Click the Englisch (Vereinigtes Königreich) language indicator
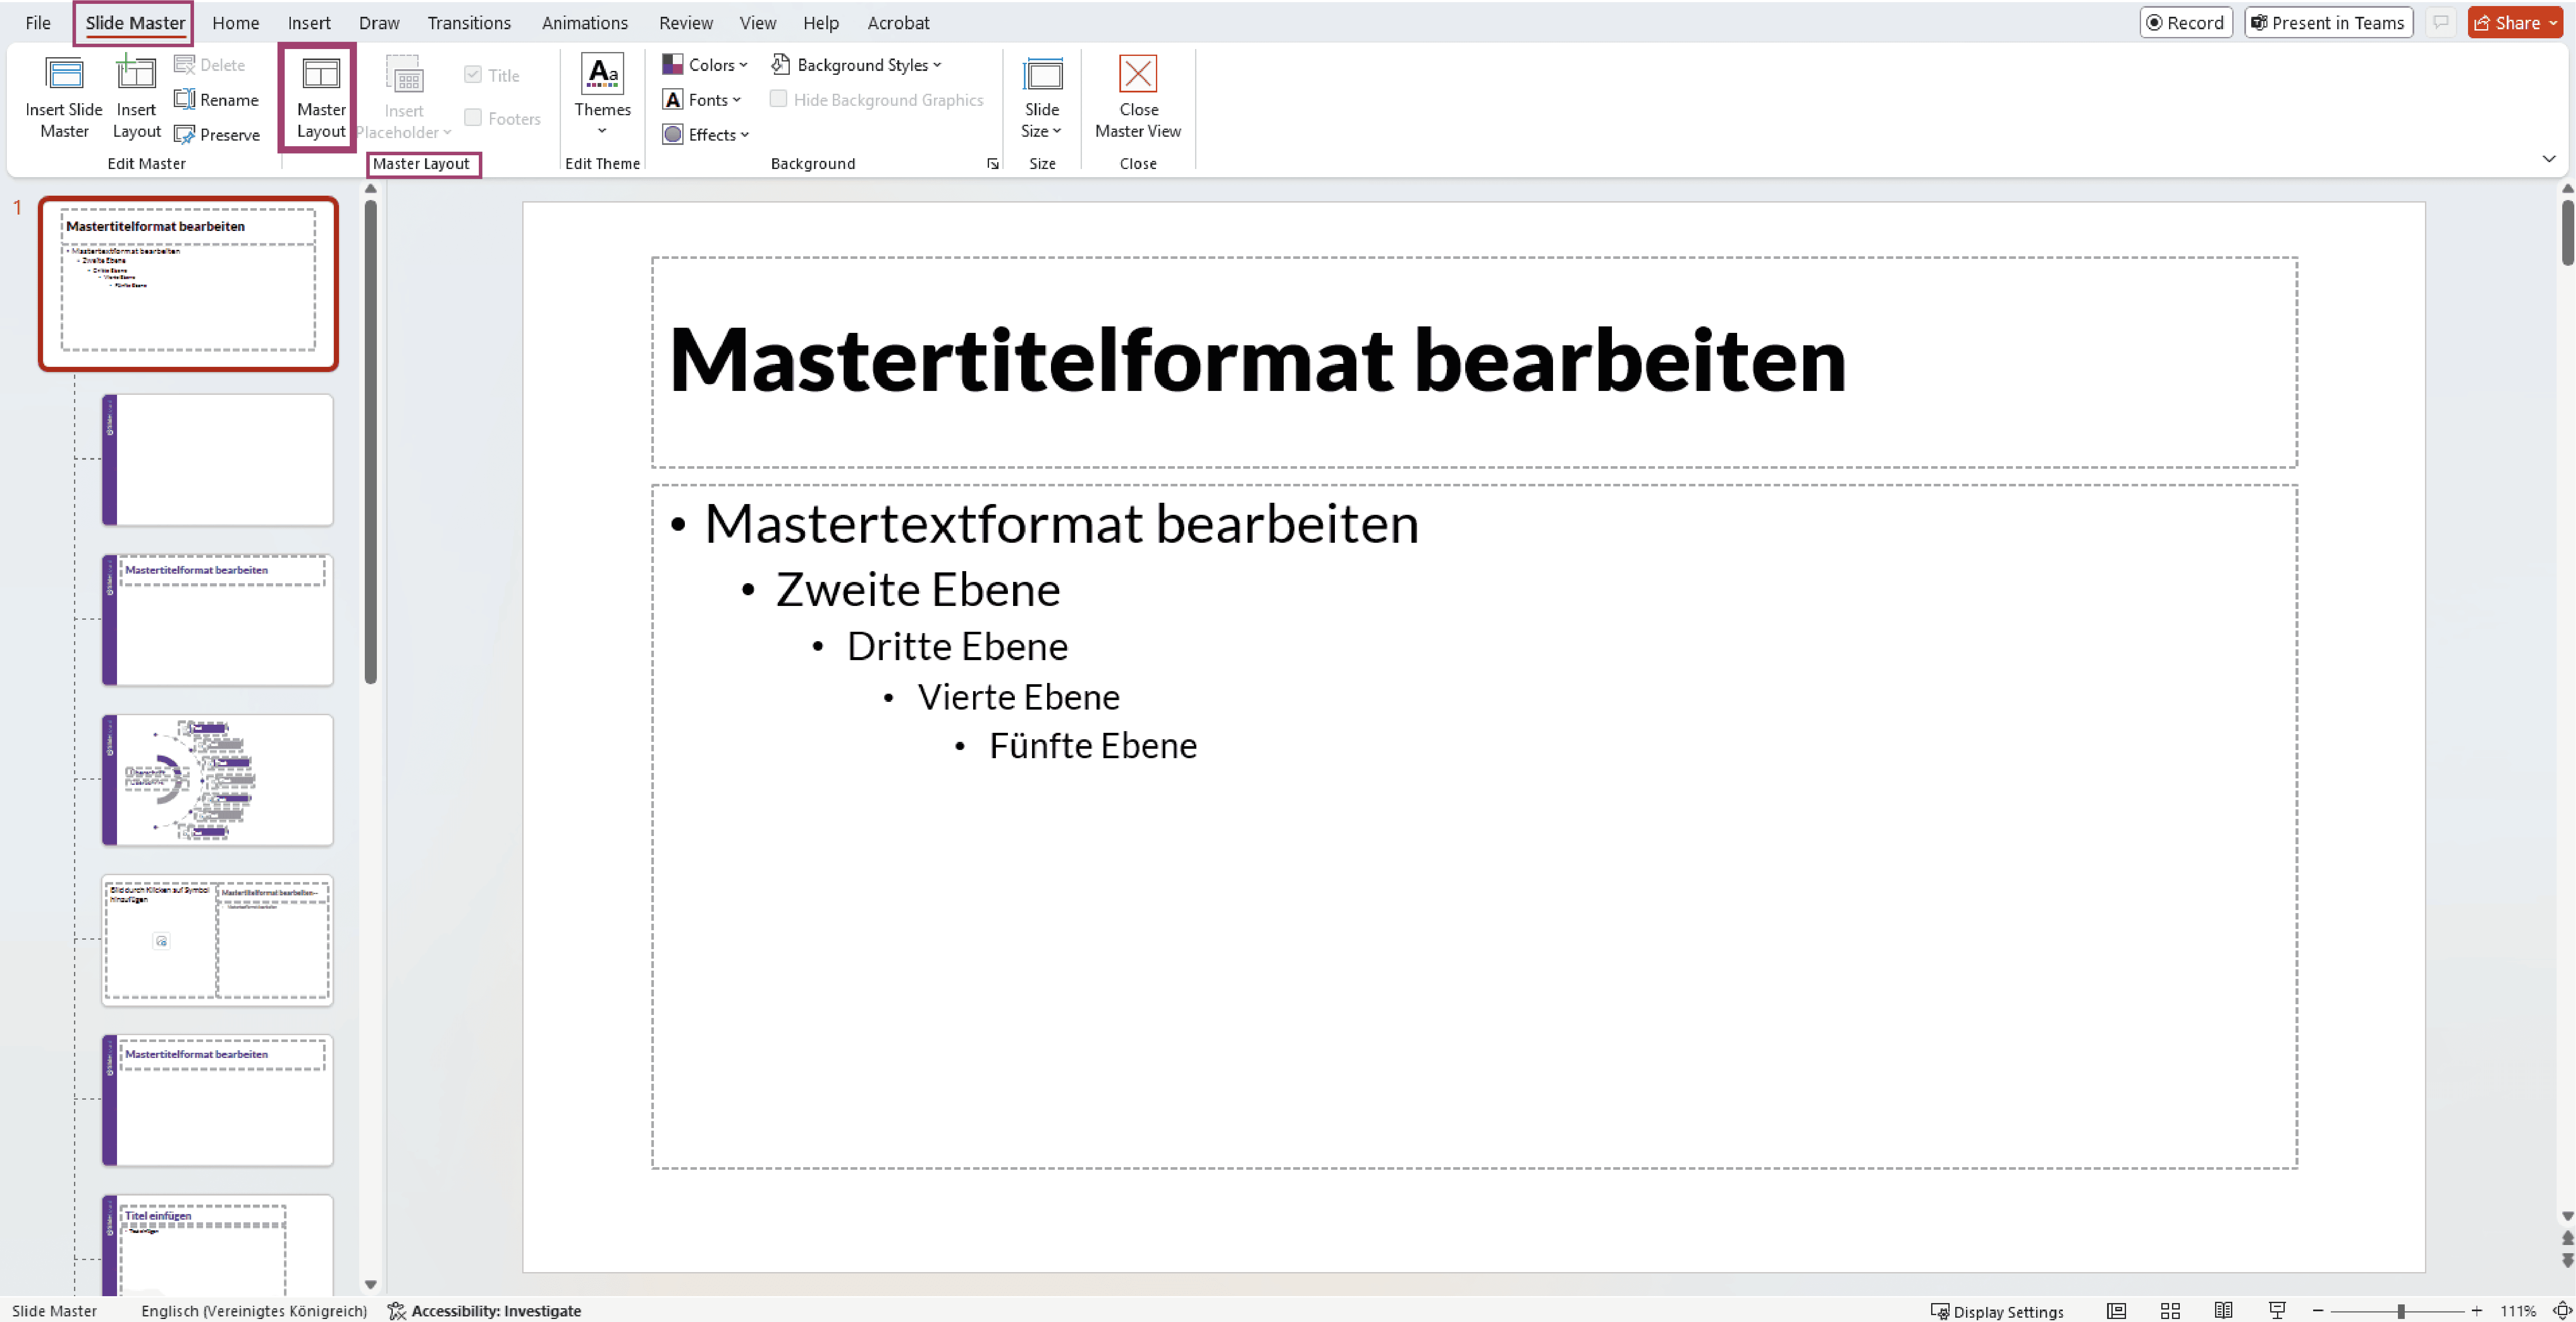 tap(254, 1311)
